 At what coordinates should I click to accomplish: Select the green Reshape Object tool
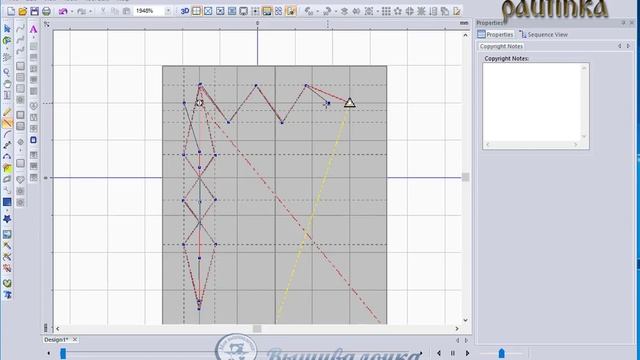point(7,40)
